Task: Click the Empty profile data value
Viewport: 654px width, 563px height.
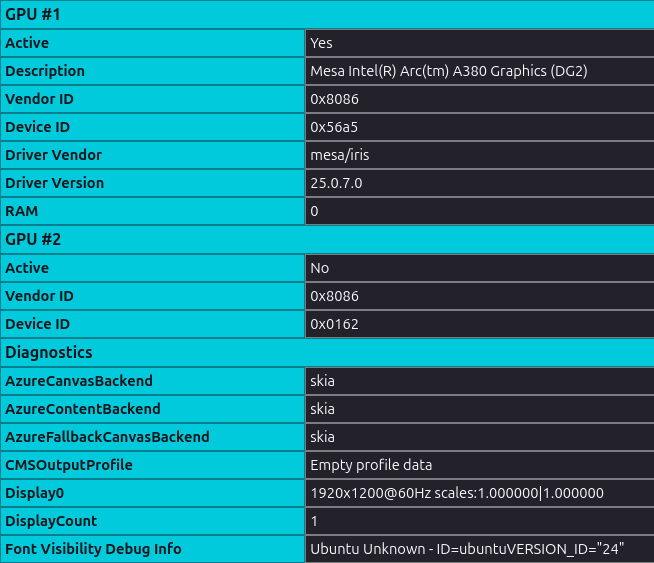Action: [371, 465]
